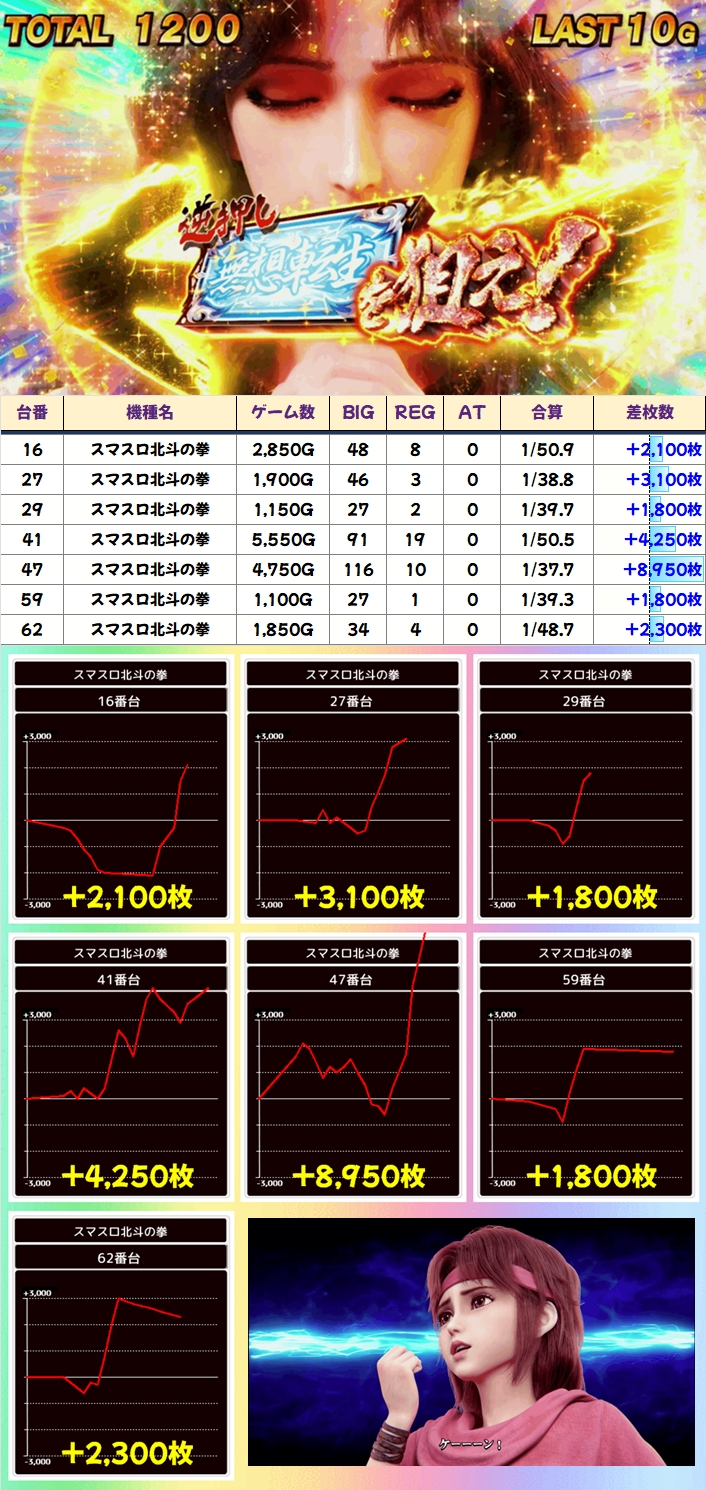The height and width of the screenshot is (1490, 706).
Task: Select the 47番台 graph title bar
Action: (x=352, y=980)
